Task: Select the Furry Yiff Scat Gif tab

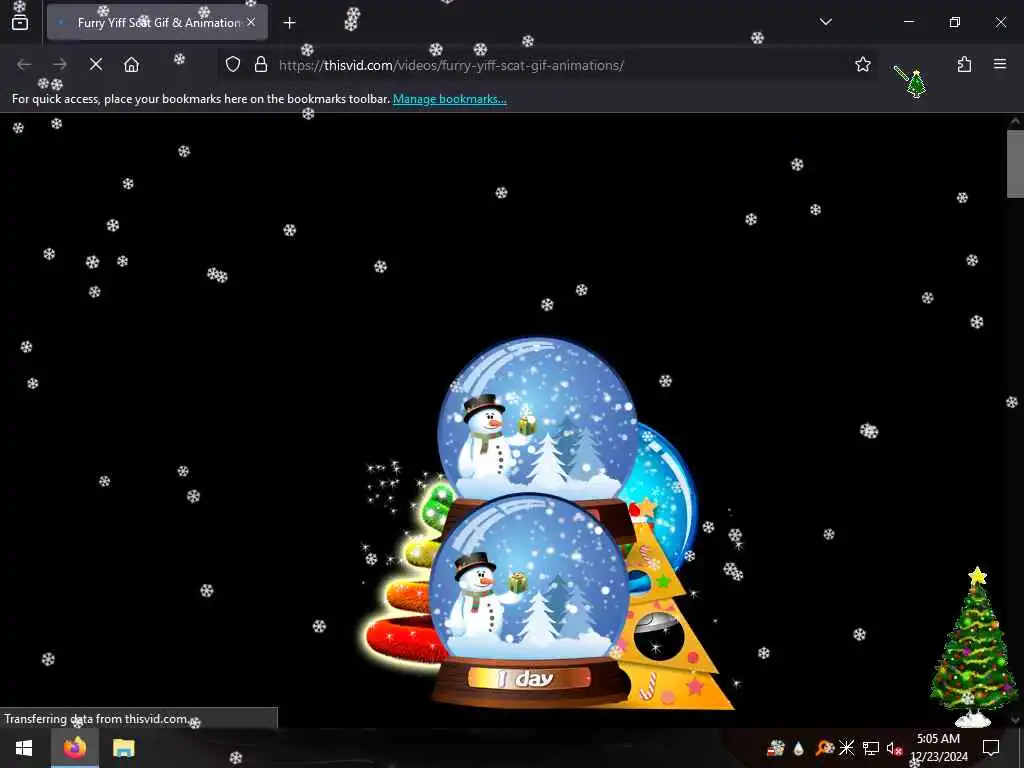Action: tap(157, 23)
